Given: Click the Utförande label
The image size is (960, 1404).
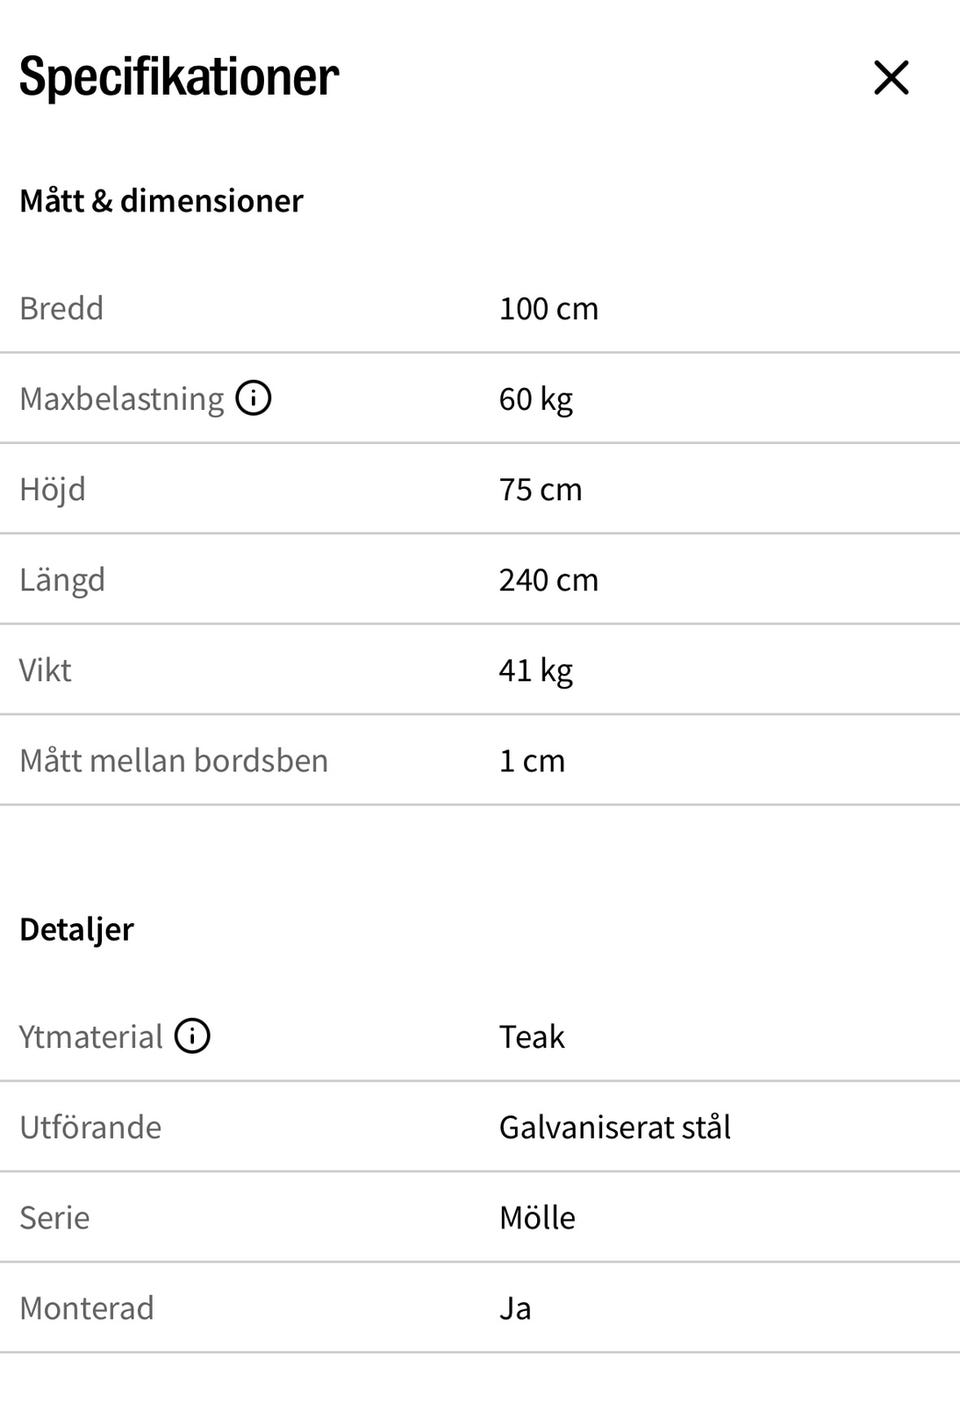Looking at the screenshot, I should pyautogui.click(x=90, y=1127).
